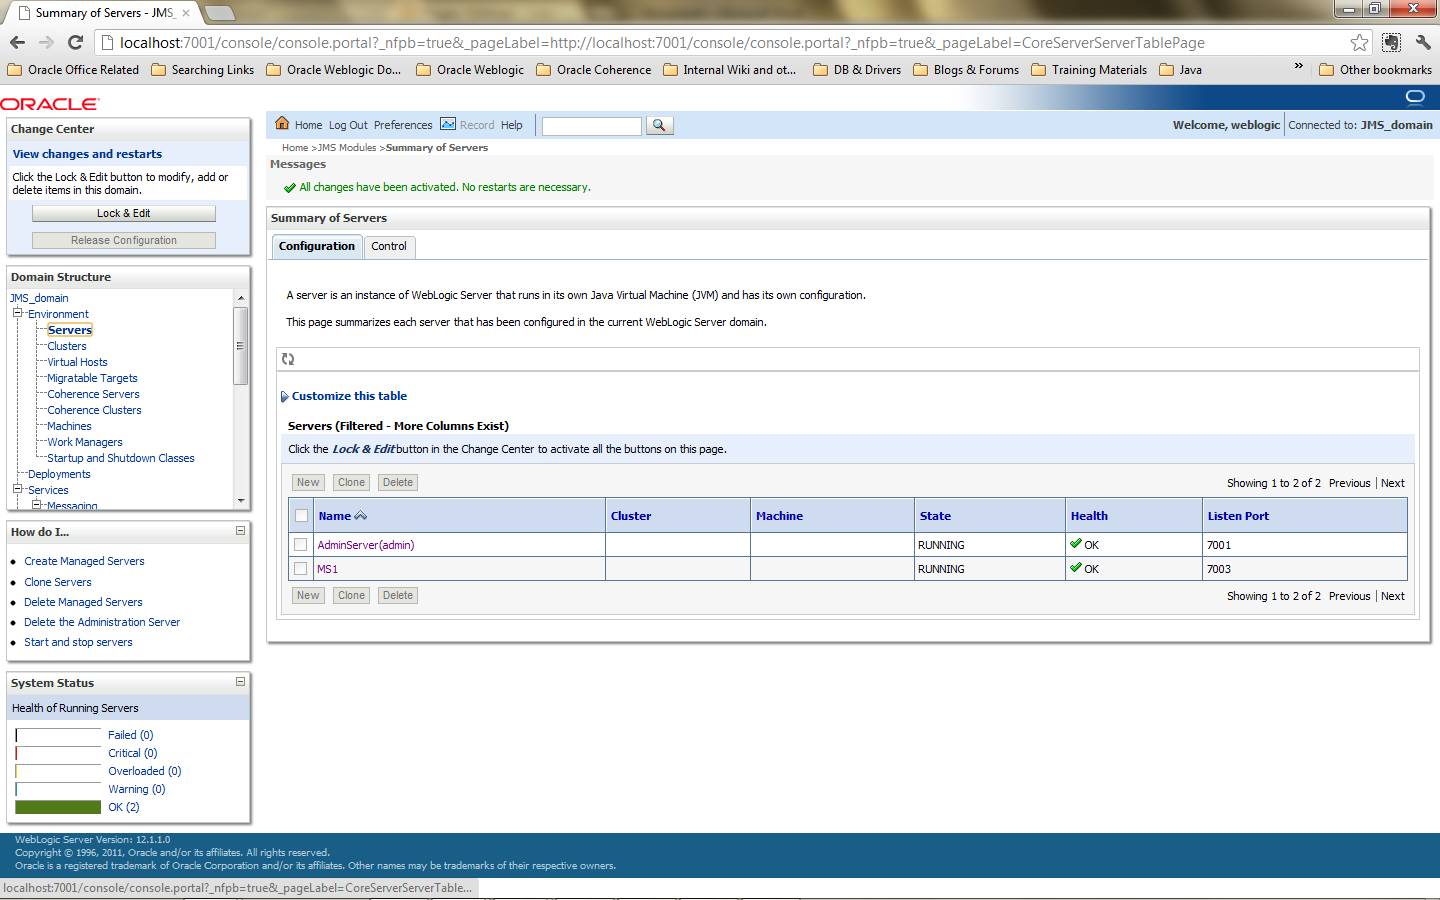Select the MS1 row checkbox
Viewport: 1440px width, 900px height.
tap(301, 568)
